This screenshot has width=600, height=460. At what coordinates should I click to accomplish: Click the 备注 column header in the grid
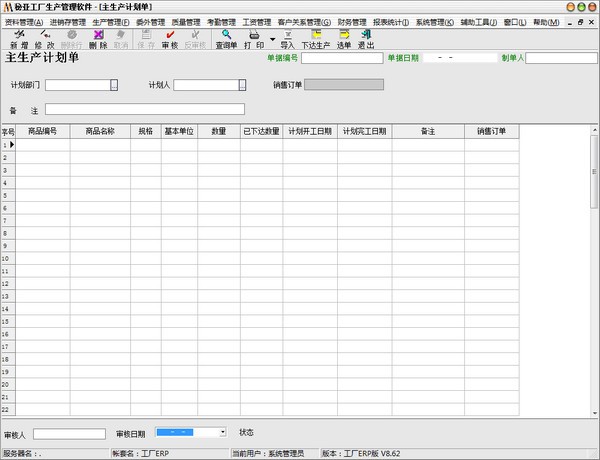tap(428, 131)
